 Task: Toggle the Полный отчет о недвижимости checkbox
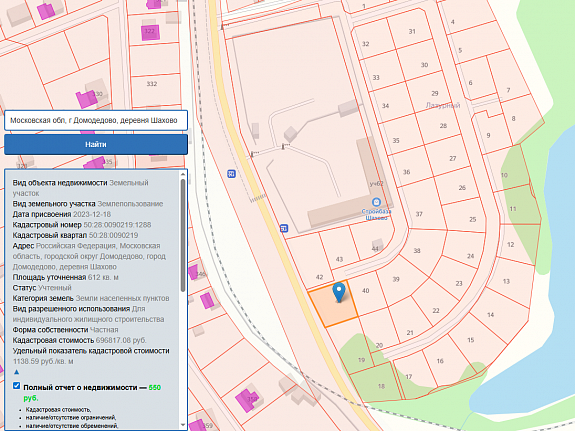point(17,386)
